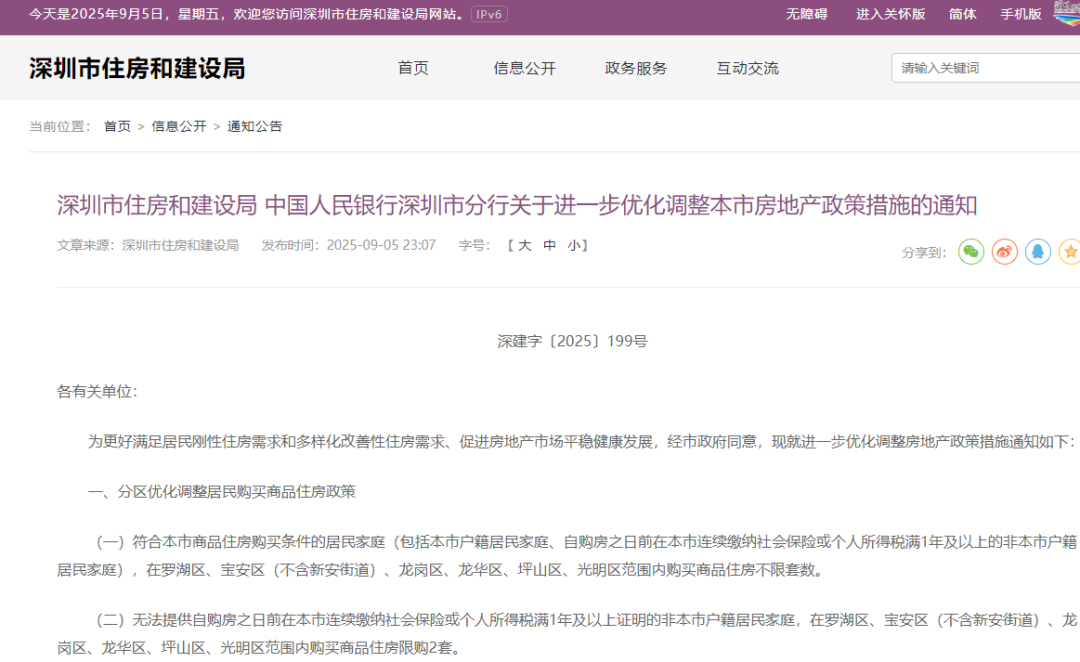Click 当前位置 breadcrumb label
Image resolution: width=1080 pixels, height=662 pixels.
[x=59, y=126]
